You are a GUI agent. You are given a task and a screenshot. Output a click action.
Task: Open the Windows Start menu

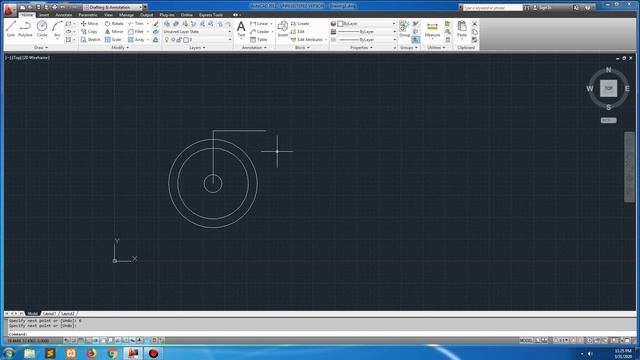pyautogui.click(x=9, y=353)
